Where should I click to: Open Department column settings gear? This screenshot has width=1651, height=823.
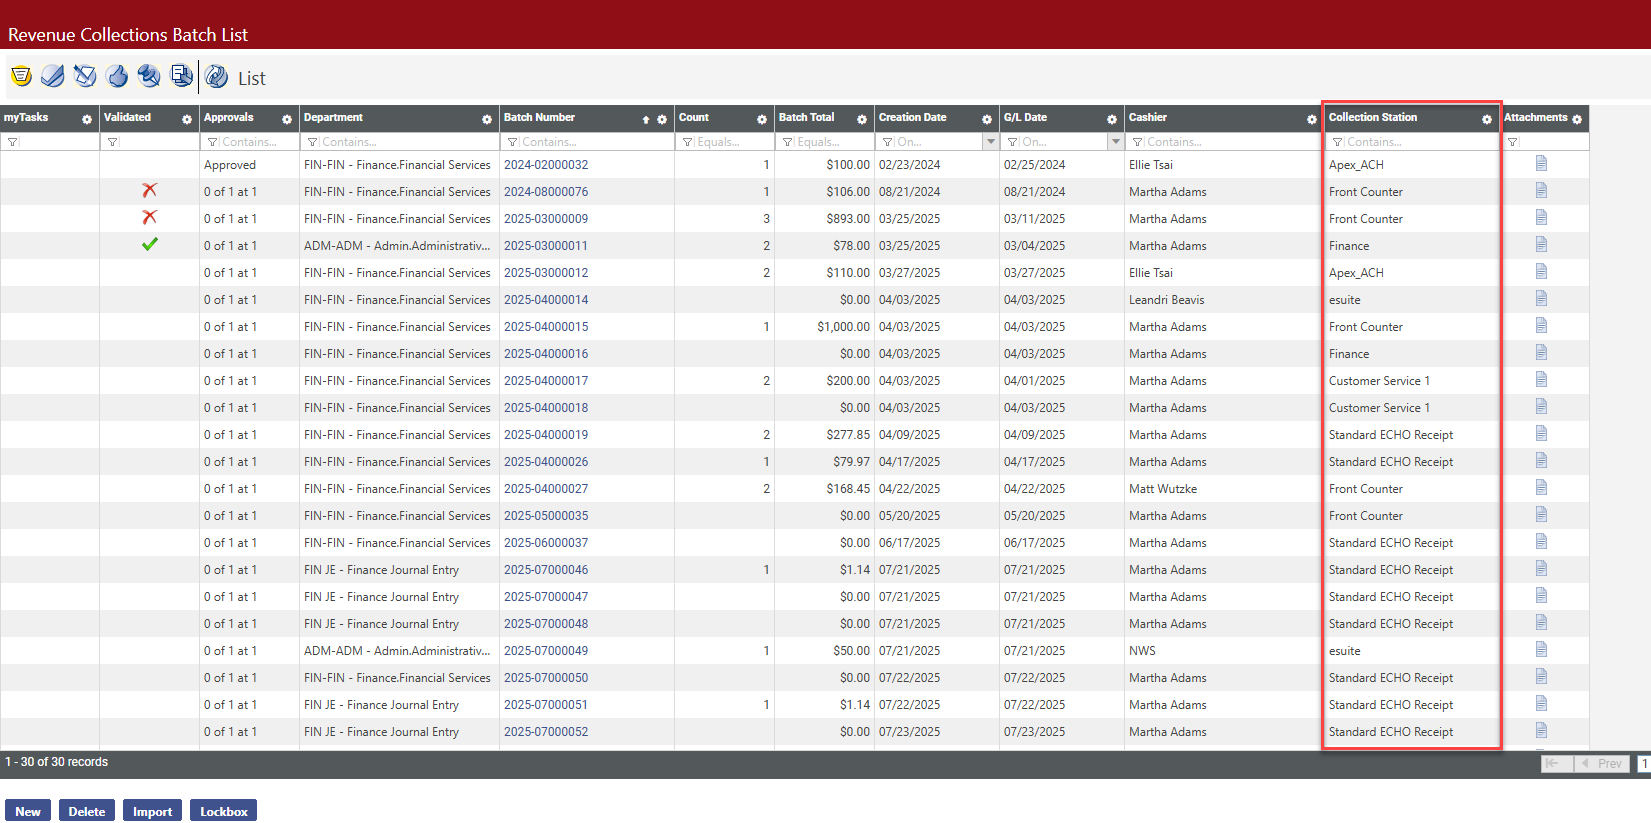tap(487, 119)
